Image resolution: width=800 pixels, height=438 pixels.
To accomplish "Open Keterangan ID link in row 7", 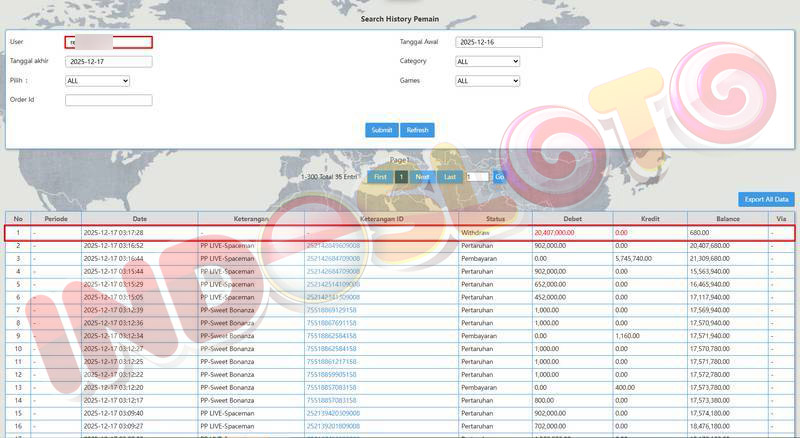I will (x=331, y=310).
